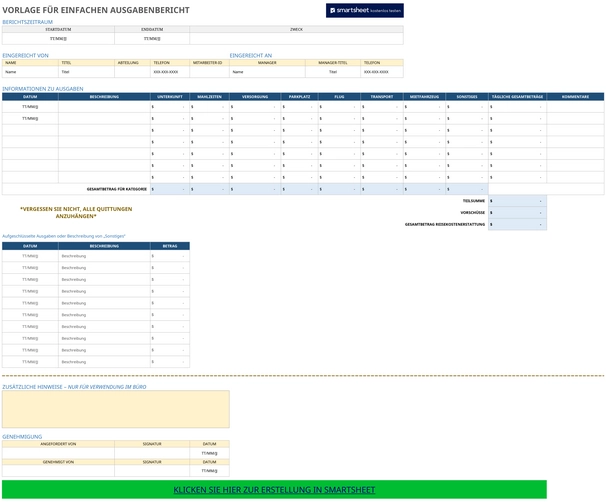The height and width of the screenshot is (502, 606).
Task: Click the GENEHMIGUNG section heading
Action: click(x=22, y=437)
